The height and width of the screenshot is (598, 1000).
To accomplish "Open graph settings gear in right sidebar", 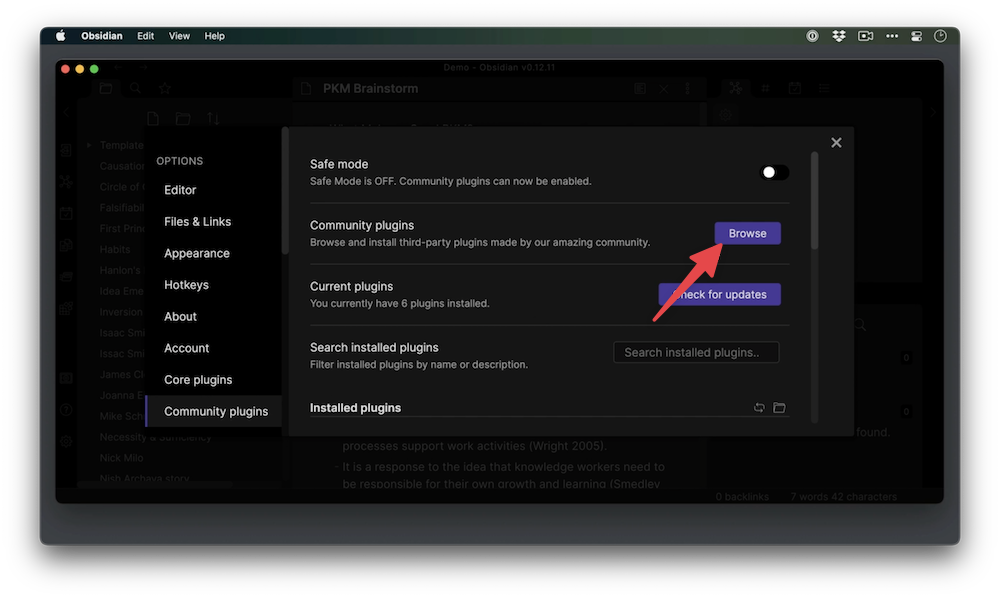I will click(726, 115).
